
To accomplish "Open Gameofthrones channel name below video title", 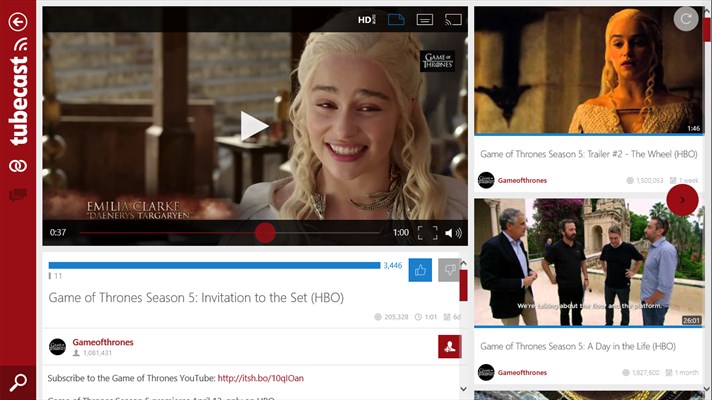I will [103, 342].
